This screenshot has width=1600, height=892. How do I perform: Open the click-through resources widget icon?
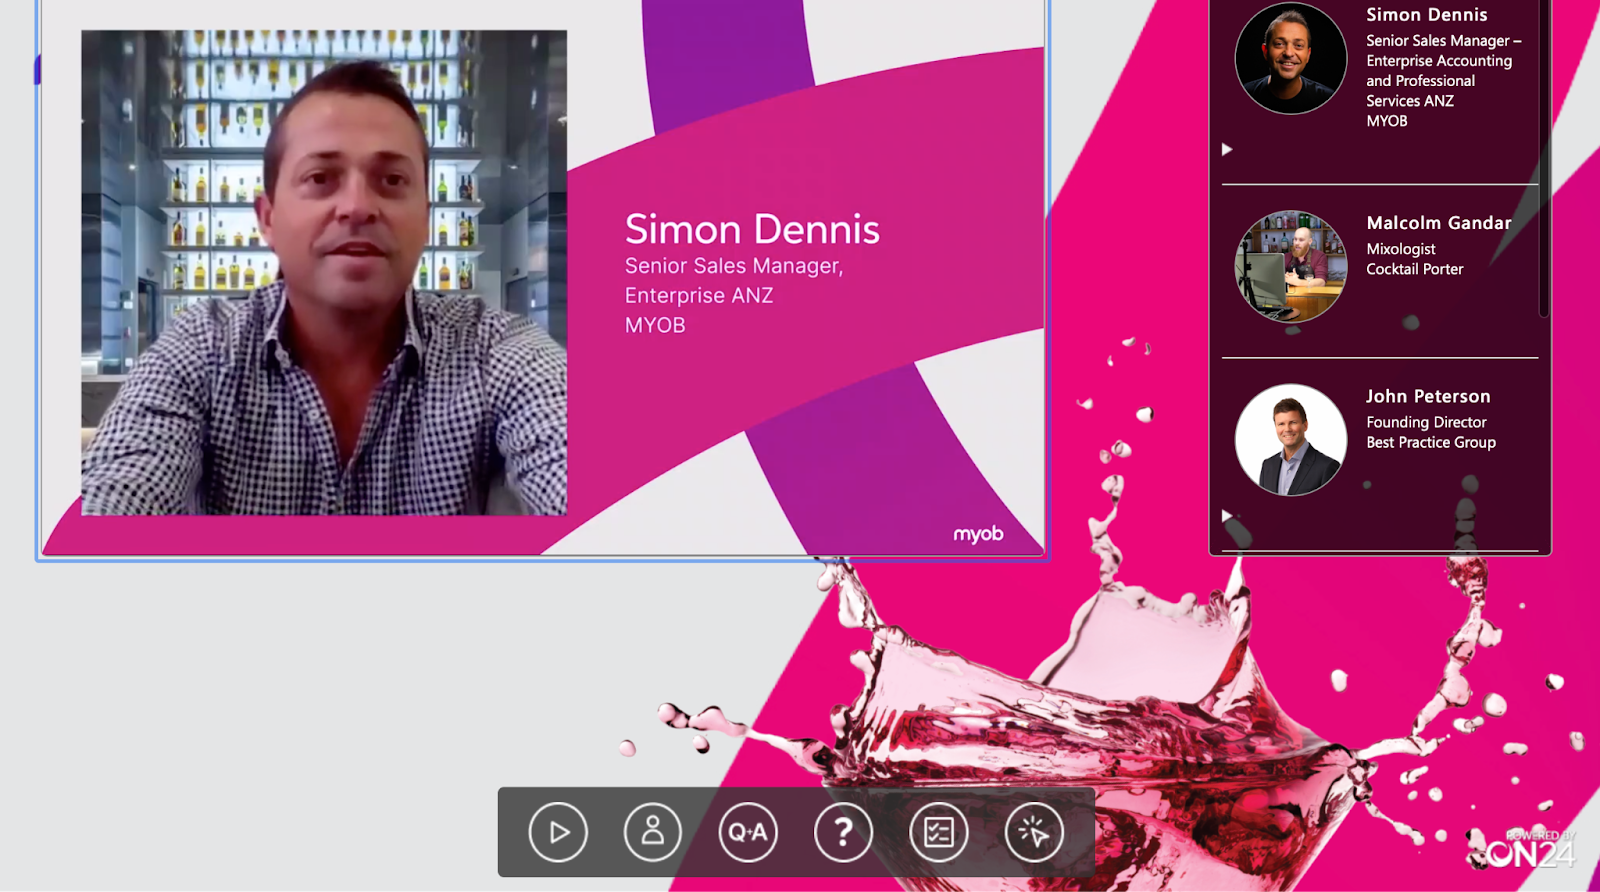point(1034,832)
